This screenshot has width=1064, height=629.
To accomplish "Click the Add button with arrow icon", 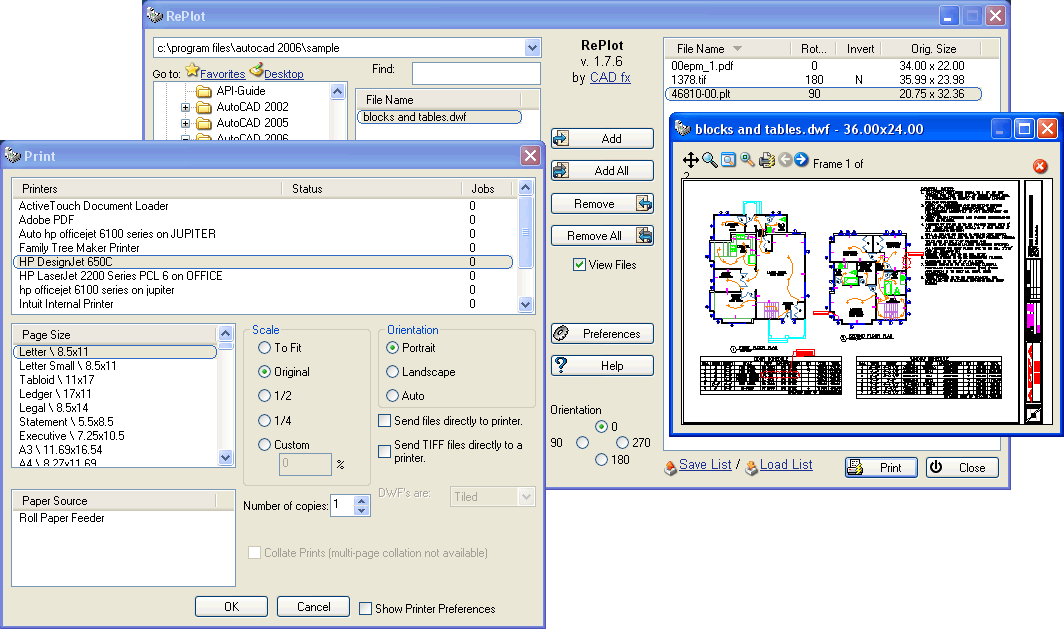I will pos(602,138).
